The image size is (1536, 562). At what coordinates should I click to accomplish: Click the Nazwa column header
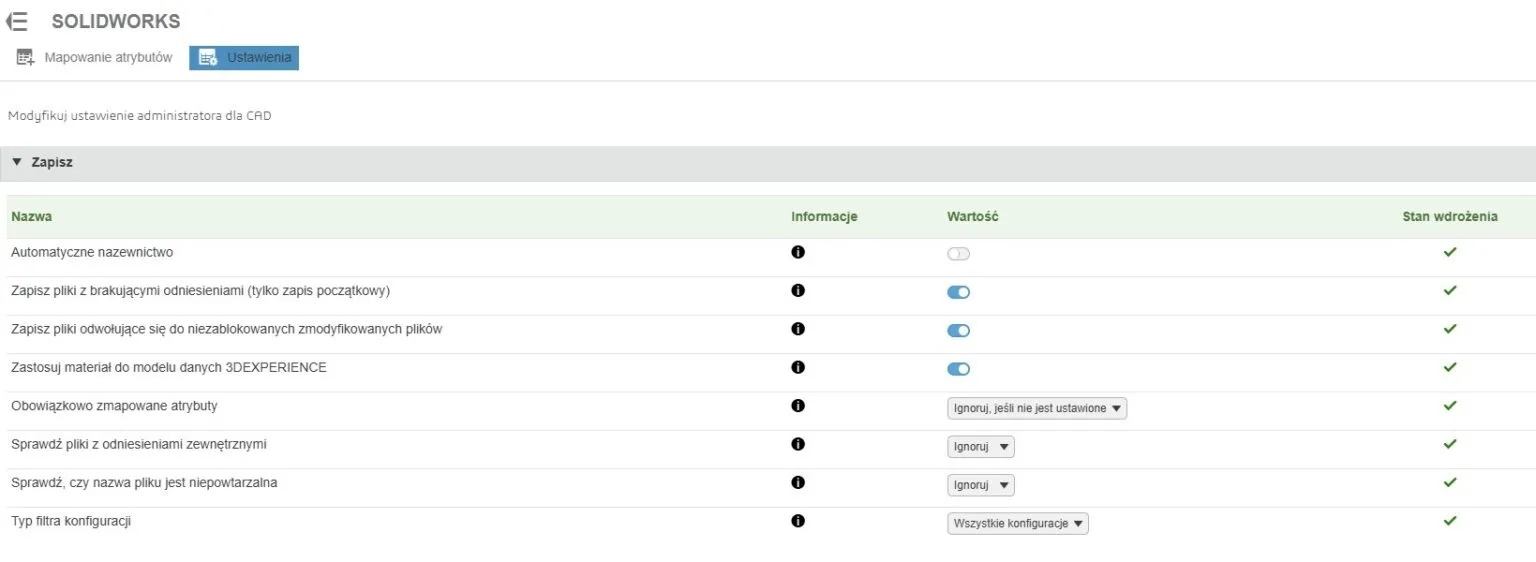(32, 216)
